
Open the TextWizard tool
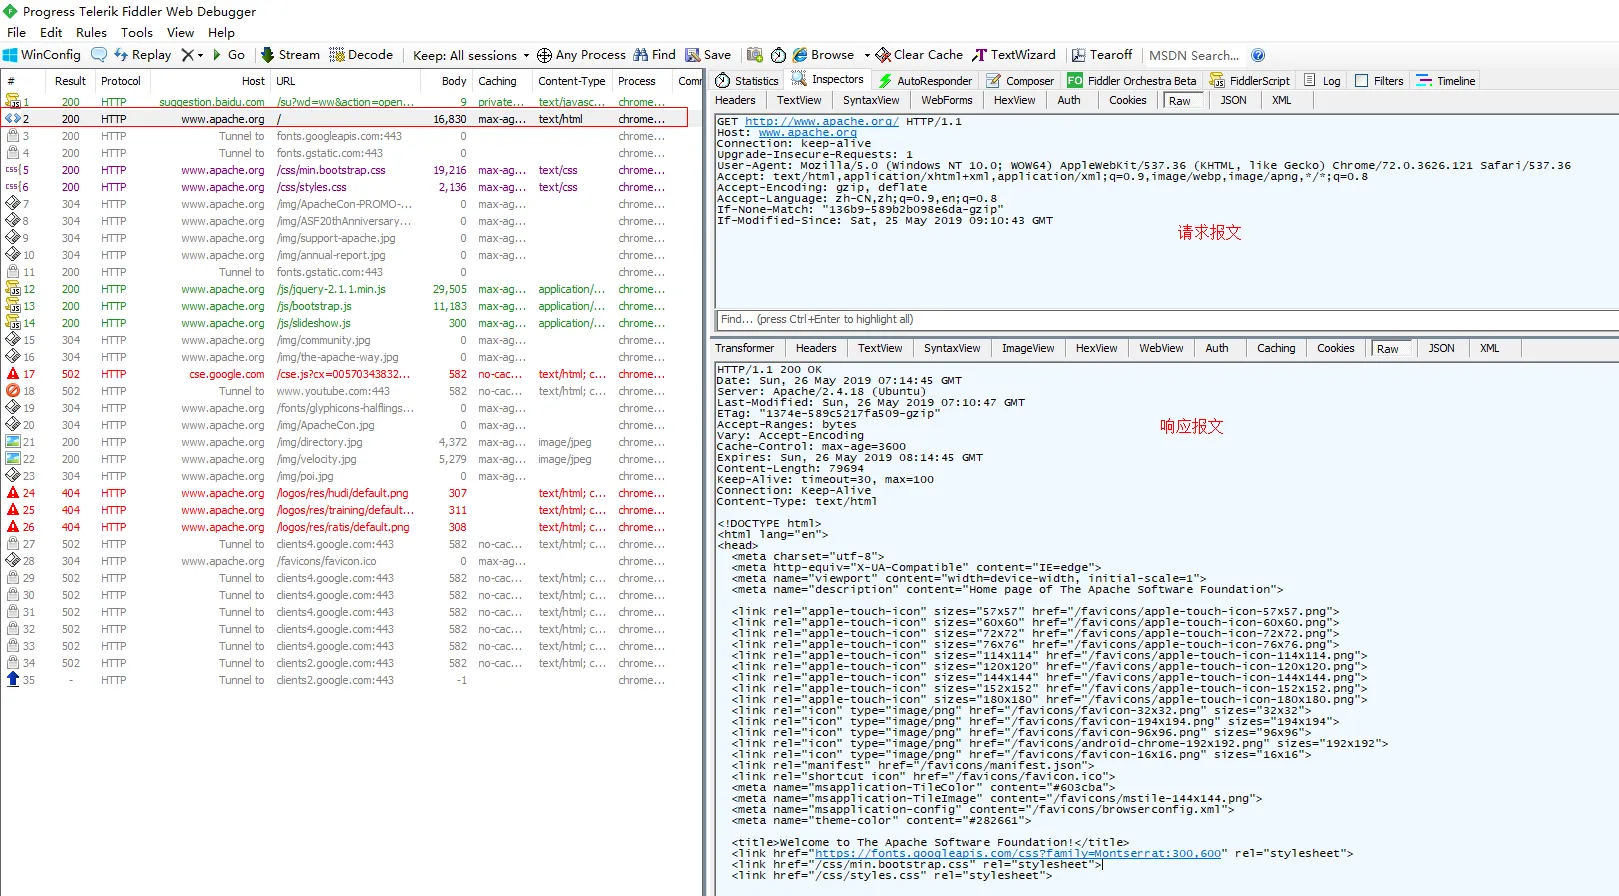point(1013,55)
